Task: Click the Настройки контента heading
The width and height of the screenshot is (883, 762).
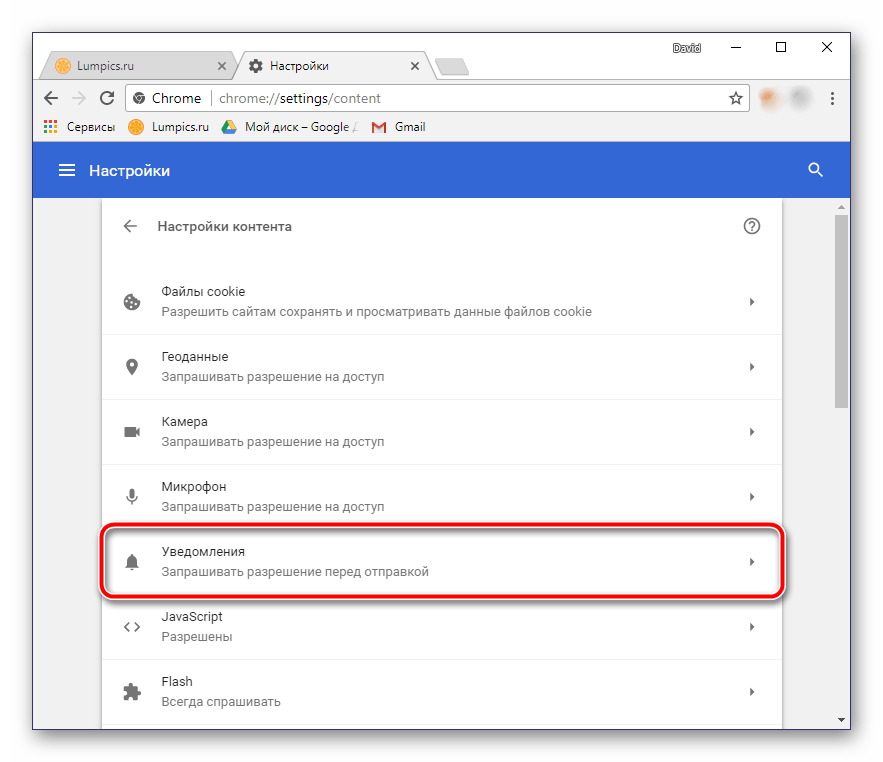Action: pos(225,226)
